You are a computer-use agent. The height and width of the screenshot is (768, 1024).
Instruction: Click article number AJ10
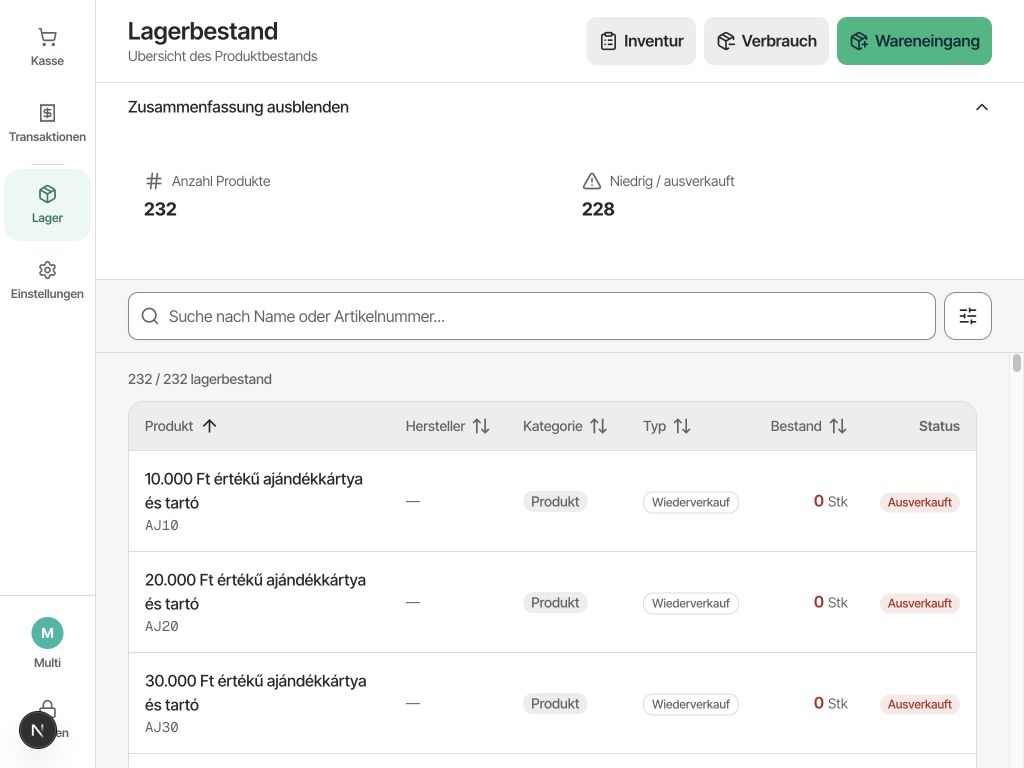pos(161,526)
